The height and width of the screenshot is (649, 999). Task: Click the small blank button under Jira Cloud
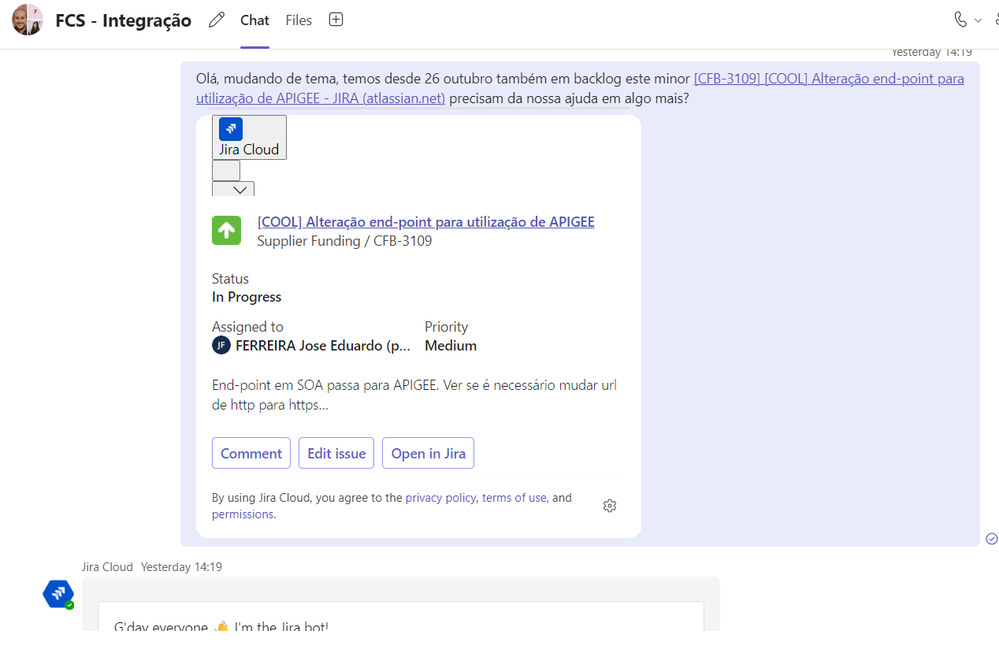(x=226, y=171)
